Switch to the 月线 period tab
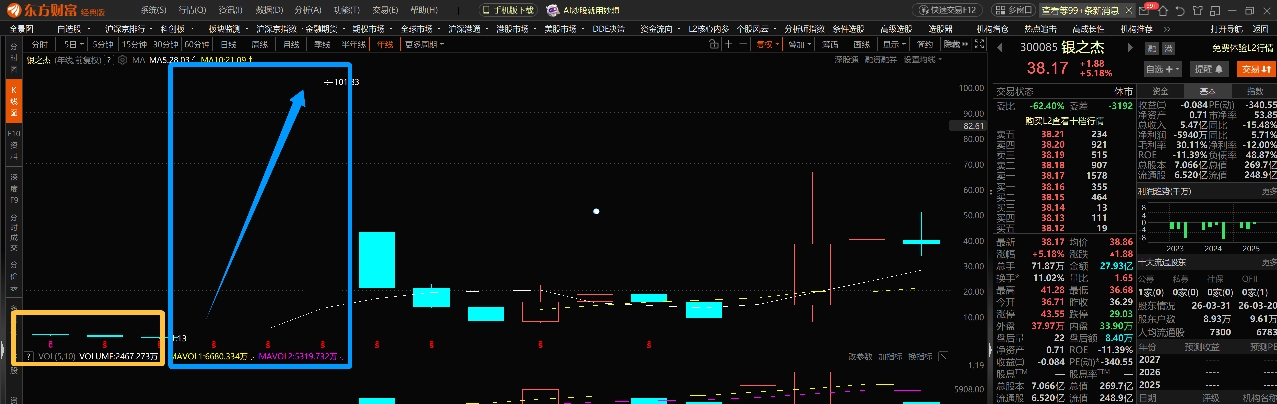 click(291, 44)
